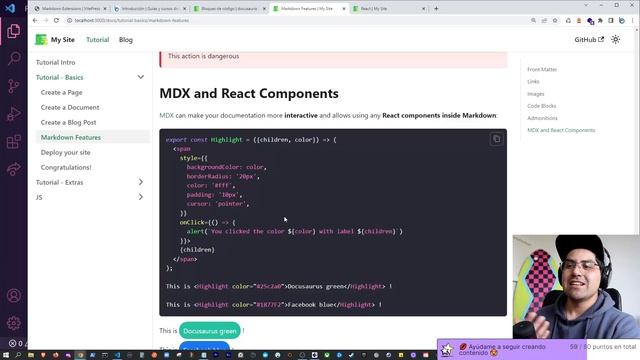Open VS Code from the taskbar
Image resolution: width=640 pixels, height=360 pixels.
(117, 355)
